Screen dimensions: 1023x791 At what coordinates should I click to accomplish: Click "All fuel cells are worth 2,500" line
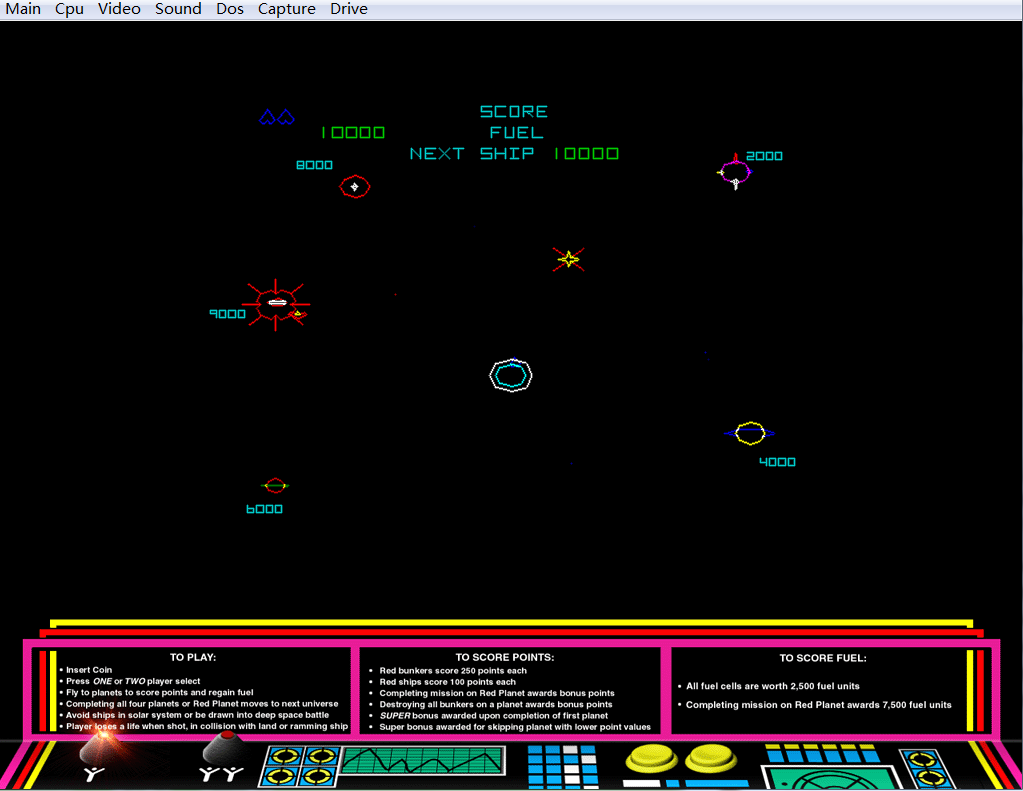click(772, 686)
